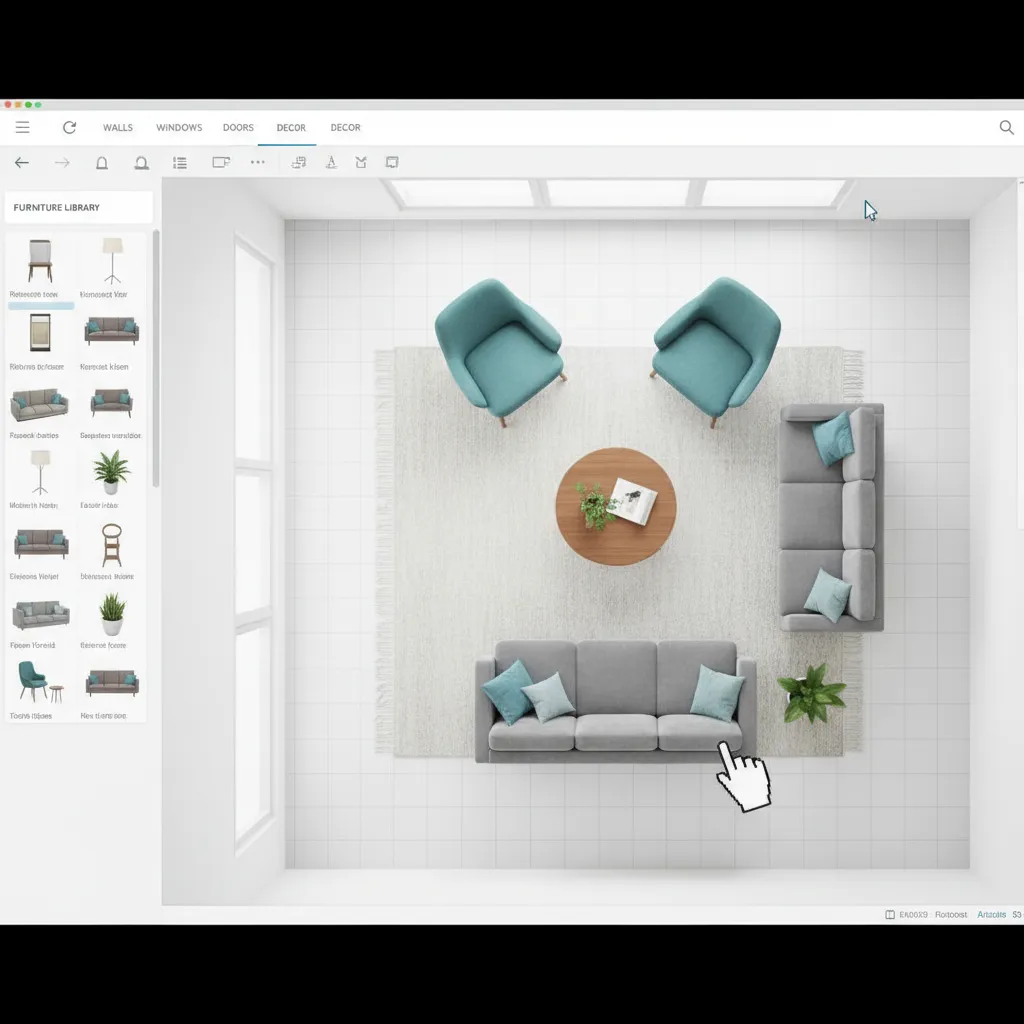Click the furniture library scrollbar
The image size is (1024, 1024).
pyautogui.click(x=155, y=358)
